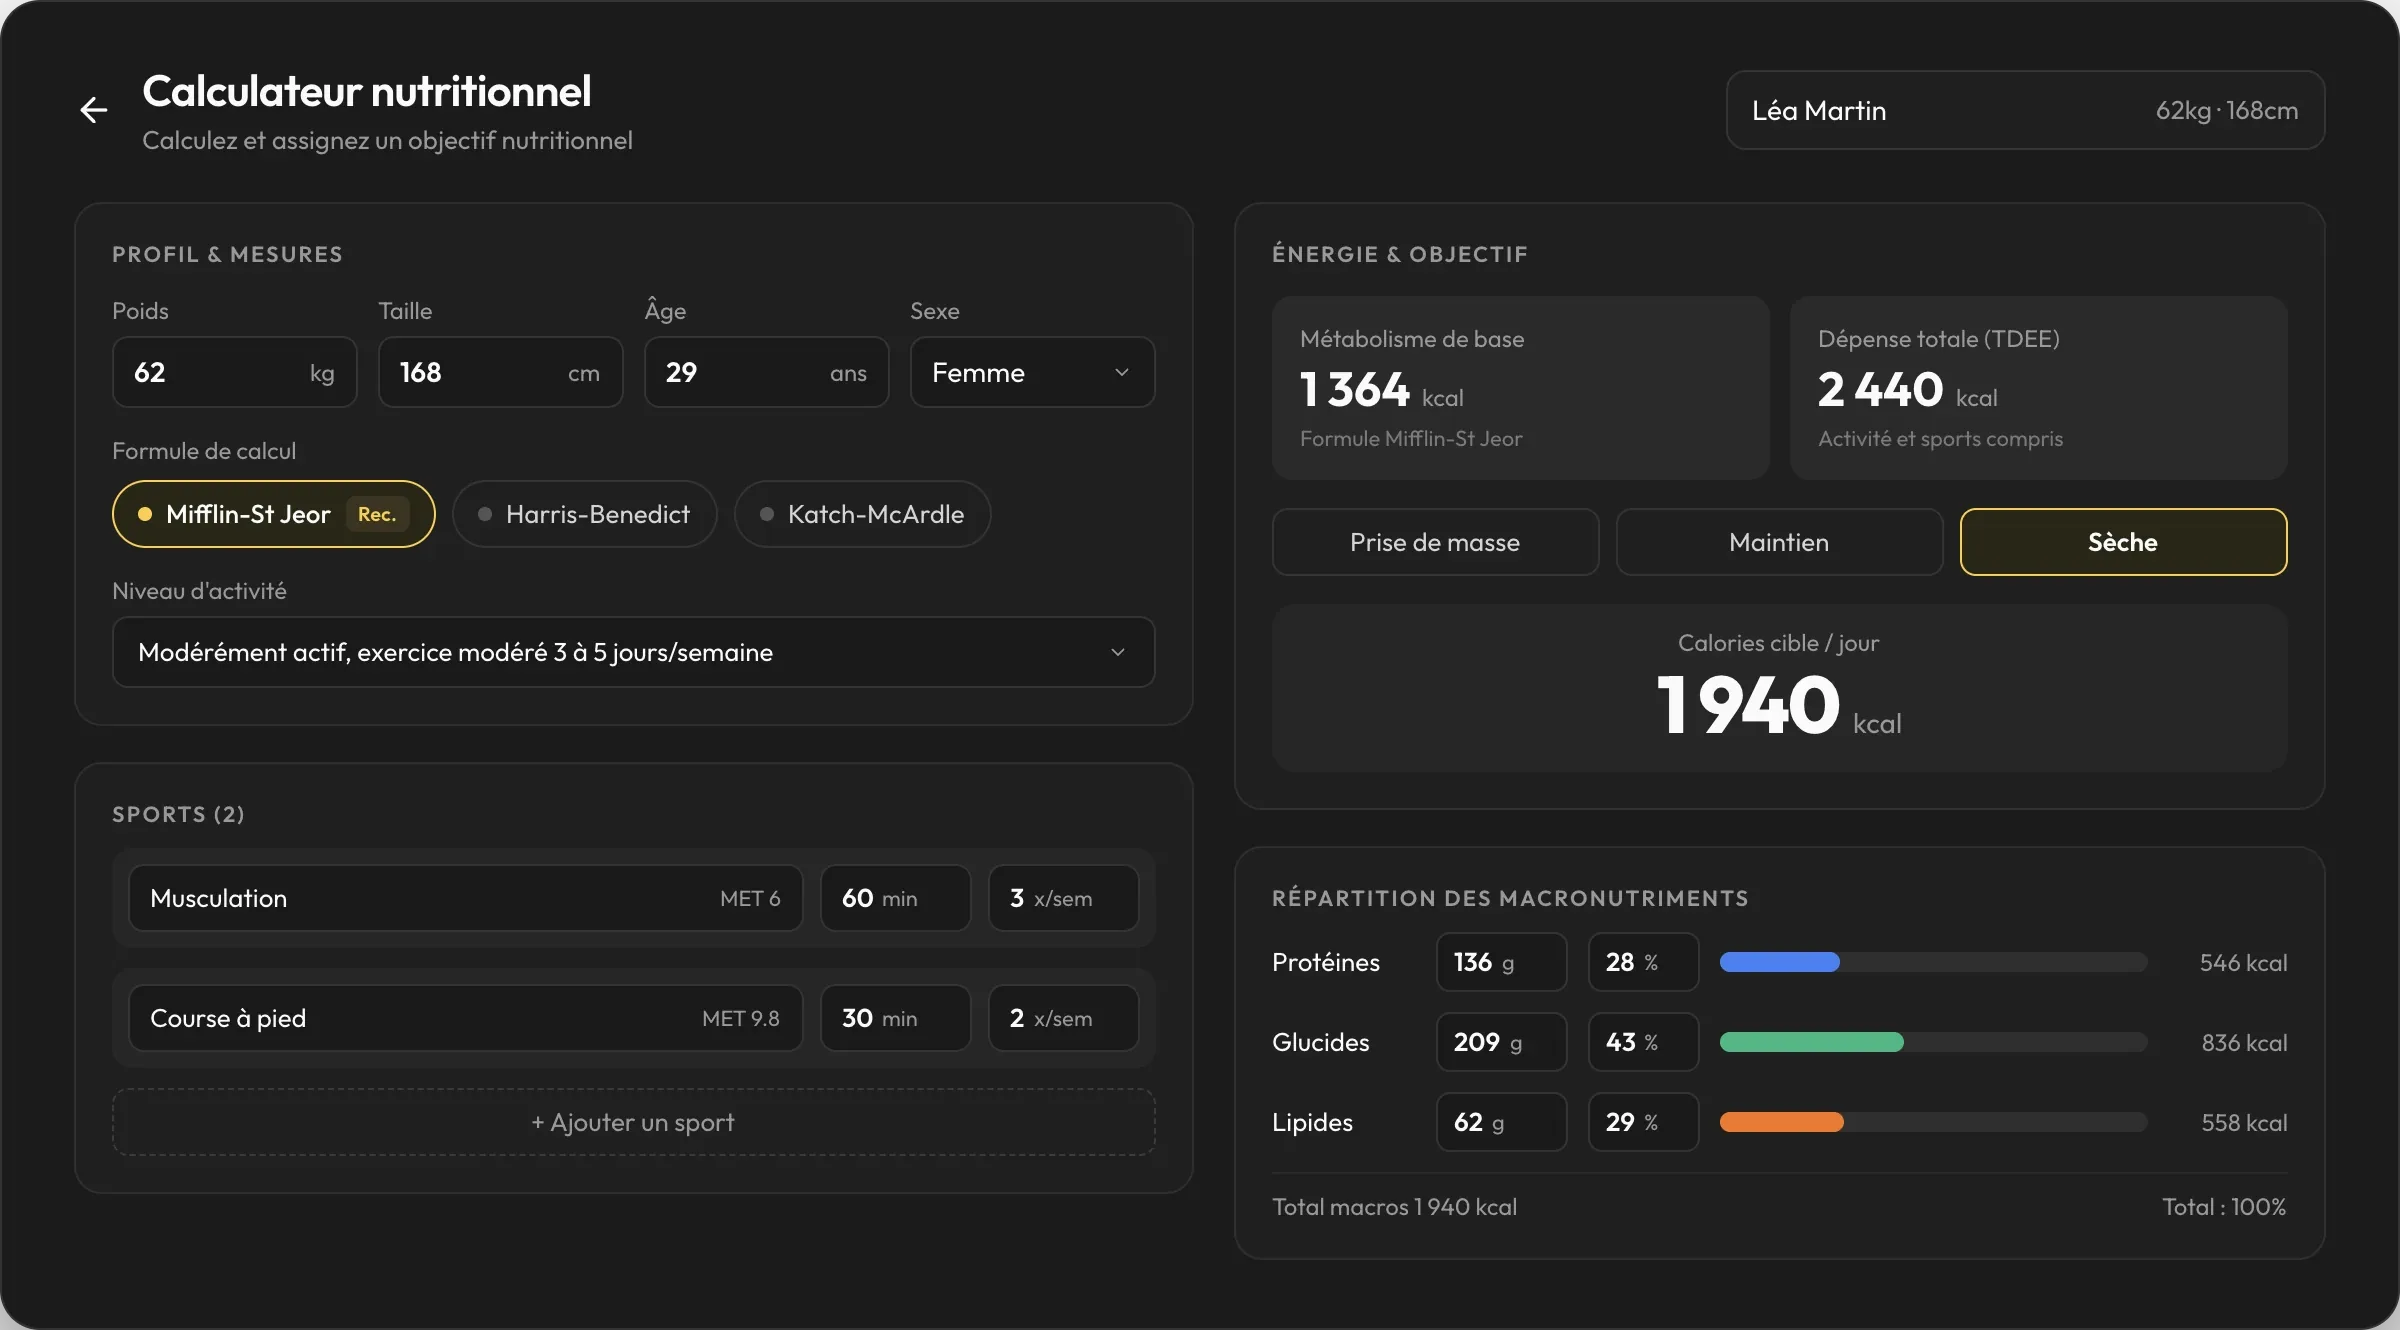Click the 546 kcal protein value
This screenshot has width=2400, height=1330.
[x=2243, y=963]
